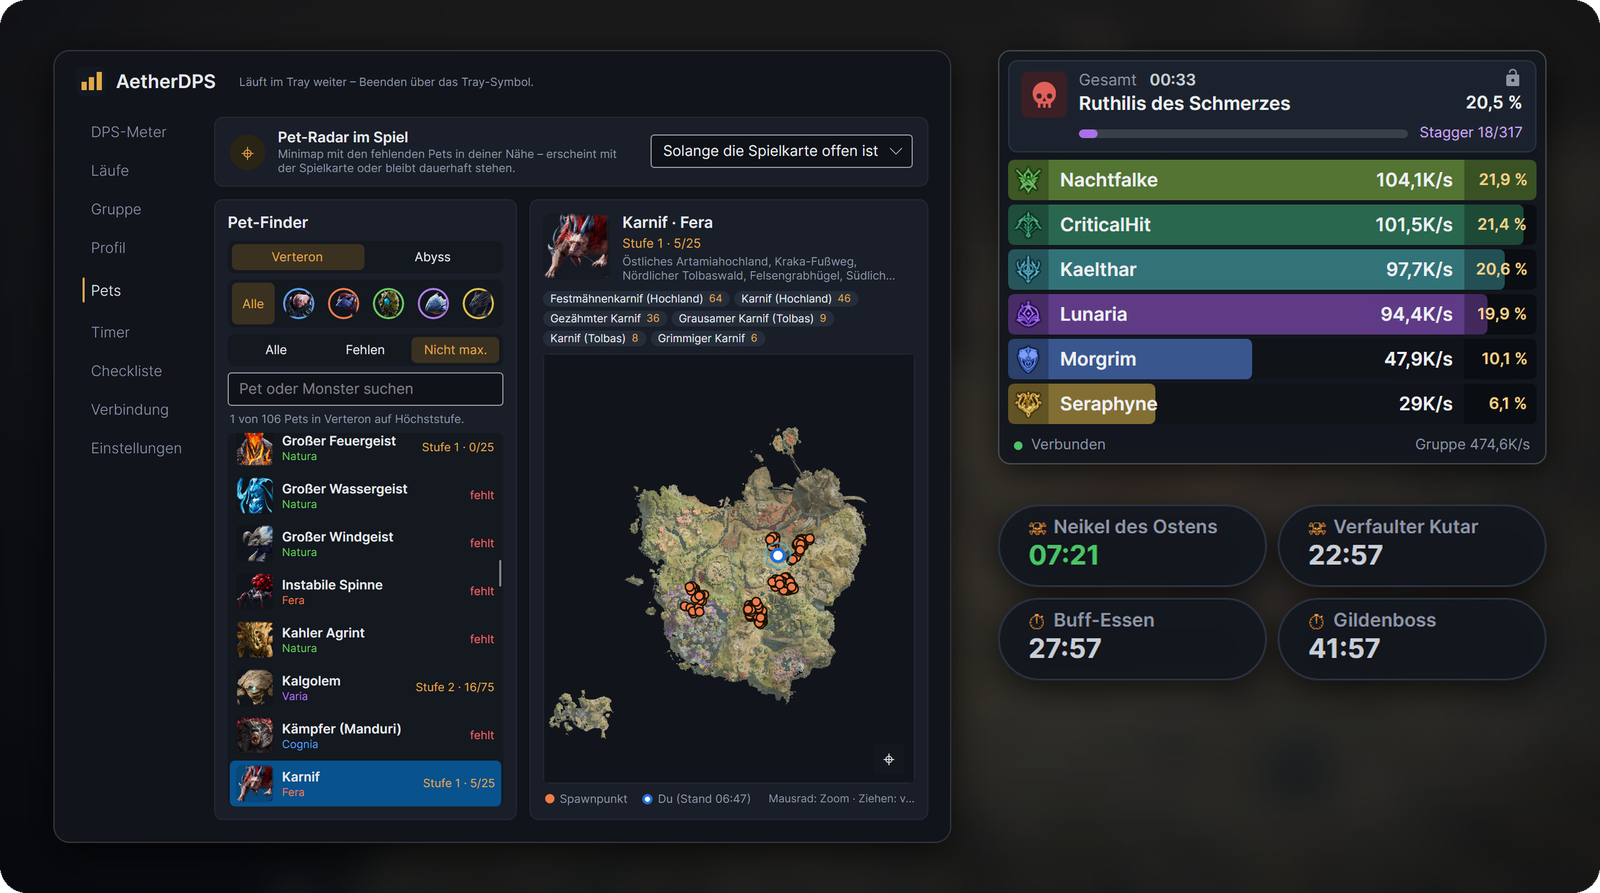Click the Pet-Radar crosshair icon
This screenshot has width=1600, height=893.
tap(247, 153)
